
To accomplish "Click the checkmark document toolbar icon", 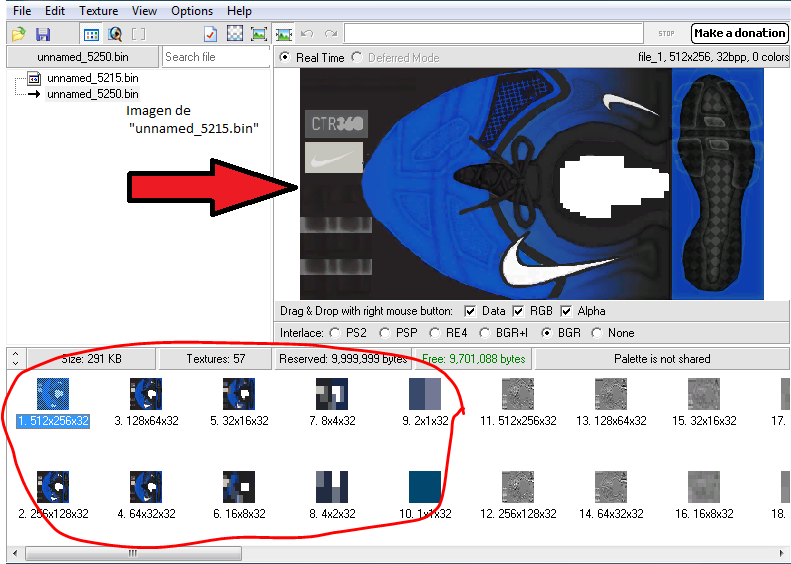I will click(x=210, y=34).
